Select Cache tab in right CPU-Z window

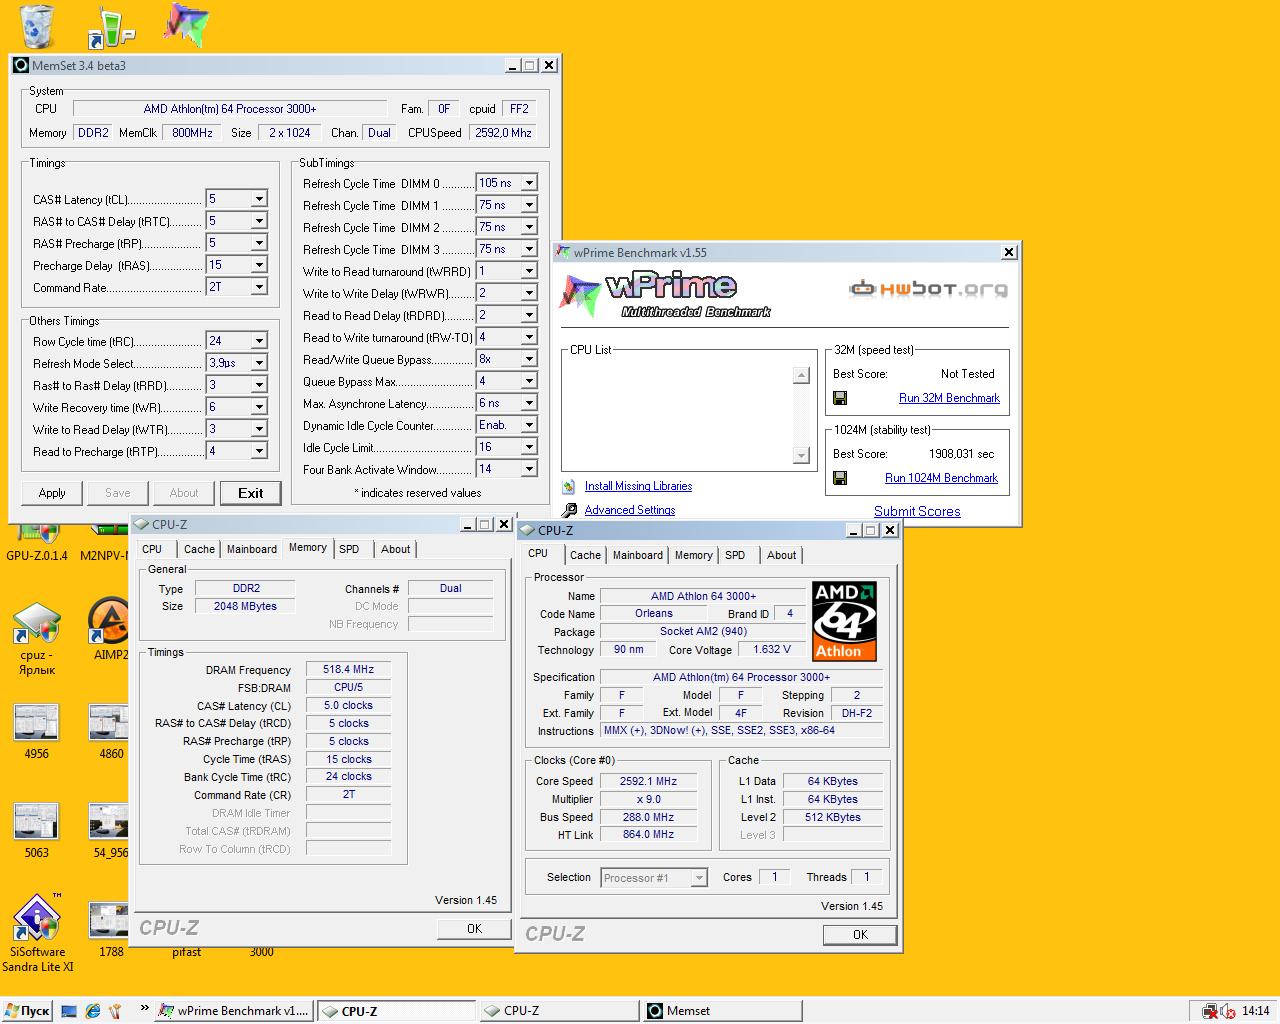pyautogui.click(x=585, y=555)
